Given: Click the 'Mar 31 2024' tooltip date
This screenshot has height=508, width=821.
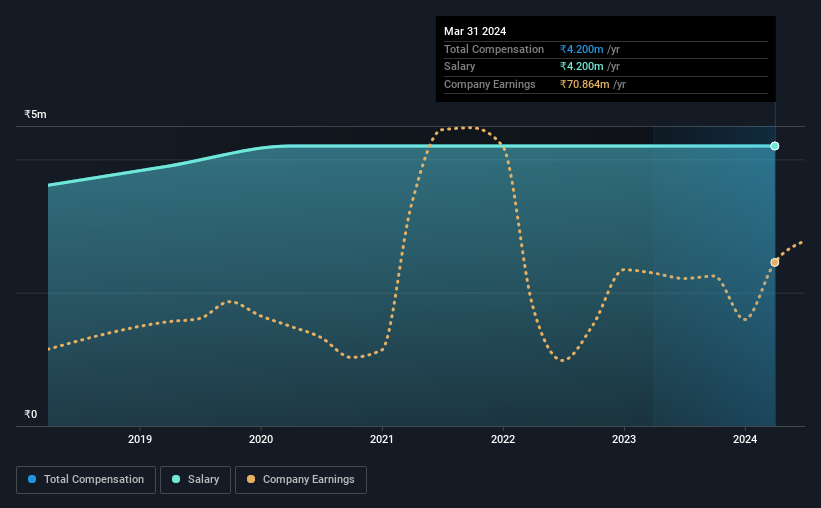Looking at the screenshot, I should 475,31.
